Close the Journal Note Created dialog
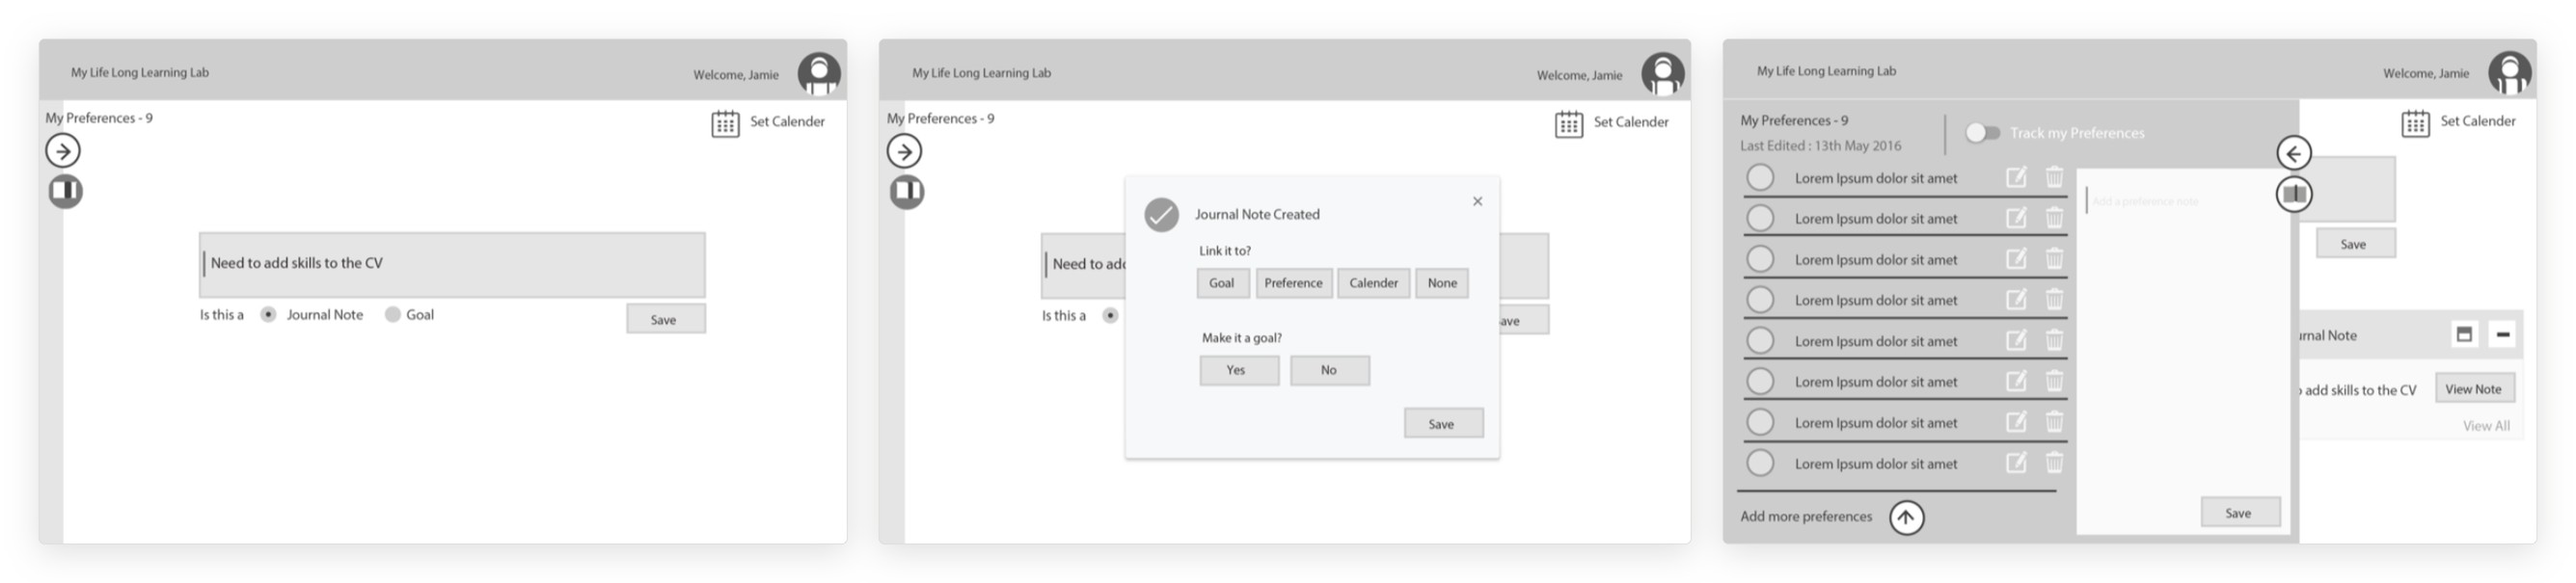The image size is (2576, 583). (1477, 201)
